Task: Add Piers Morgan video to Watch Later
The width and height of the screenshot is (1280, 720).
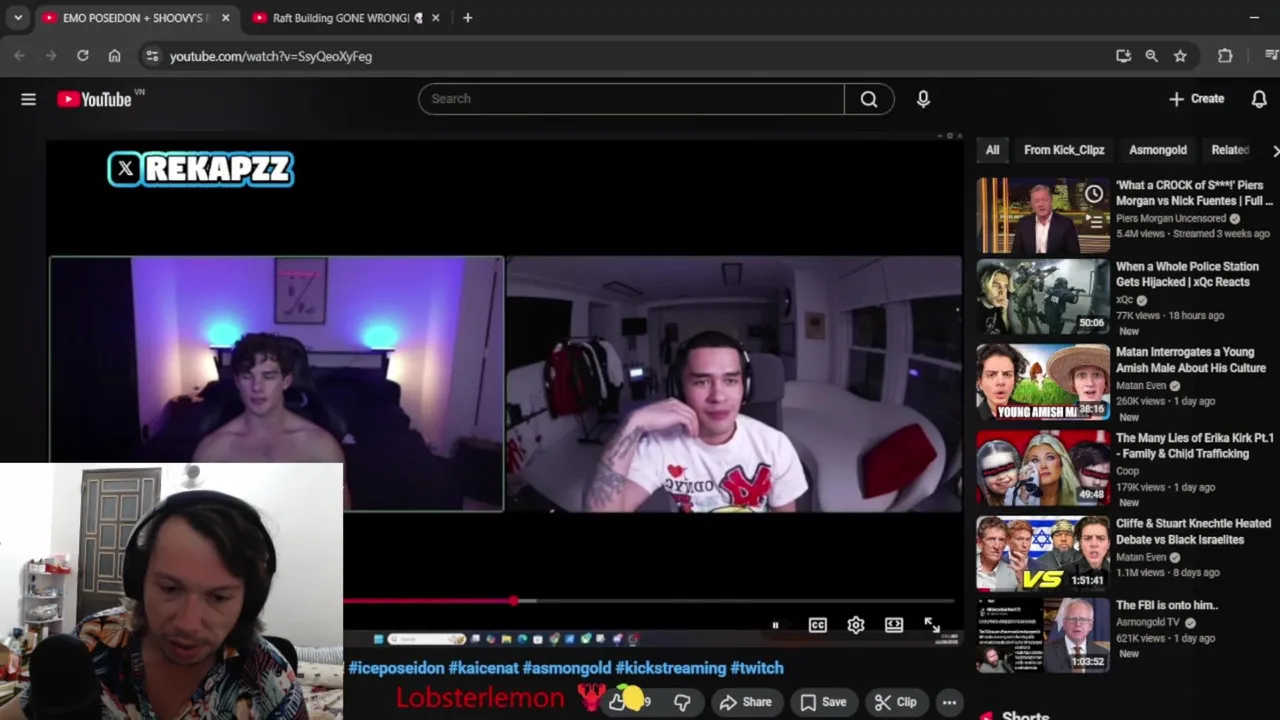Action: pos(1094,194)
